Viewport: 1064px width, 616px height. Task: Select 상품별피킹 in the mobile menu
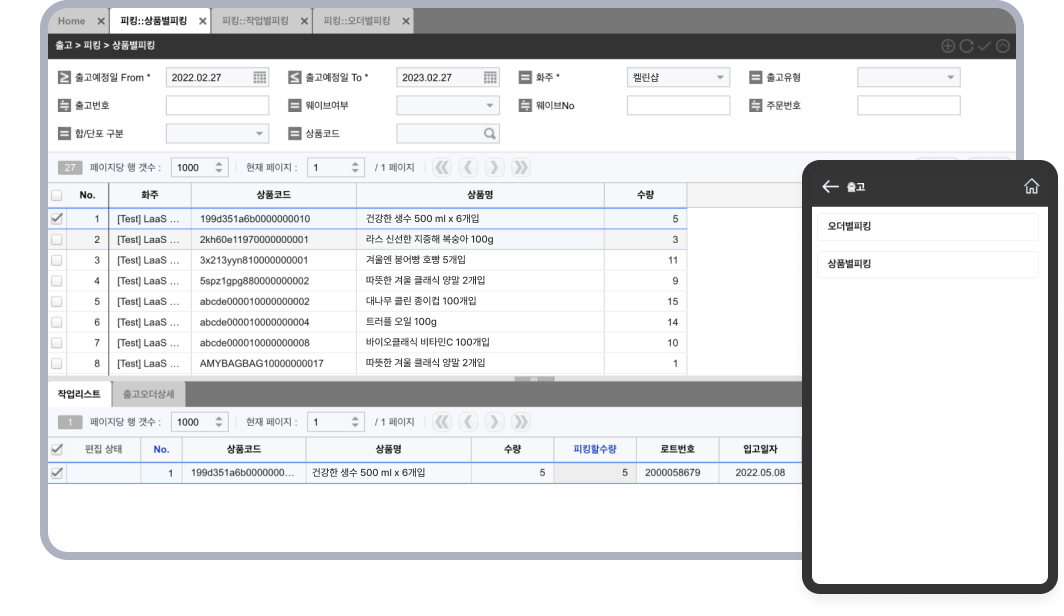(927, 264)
